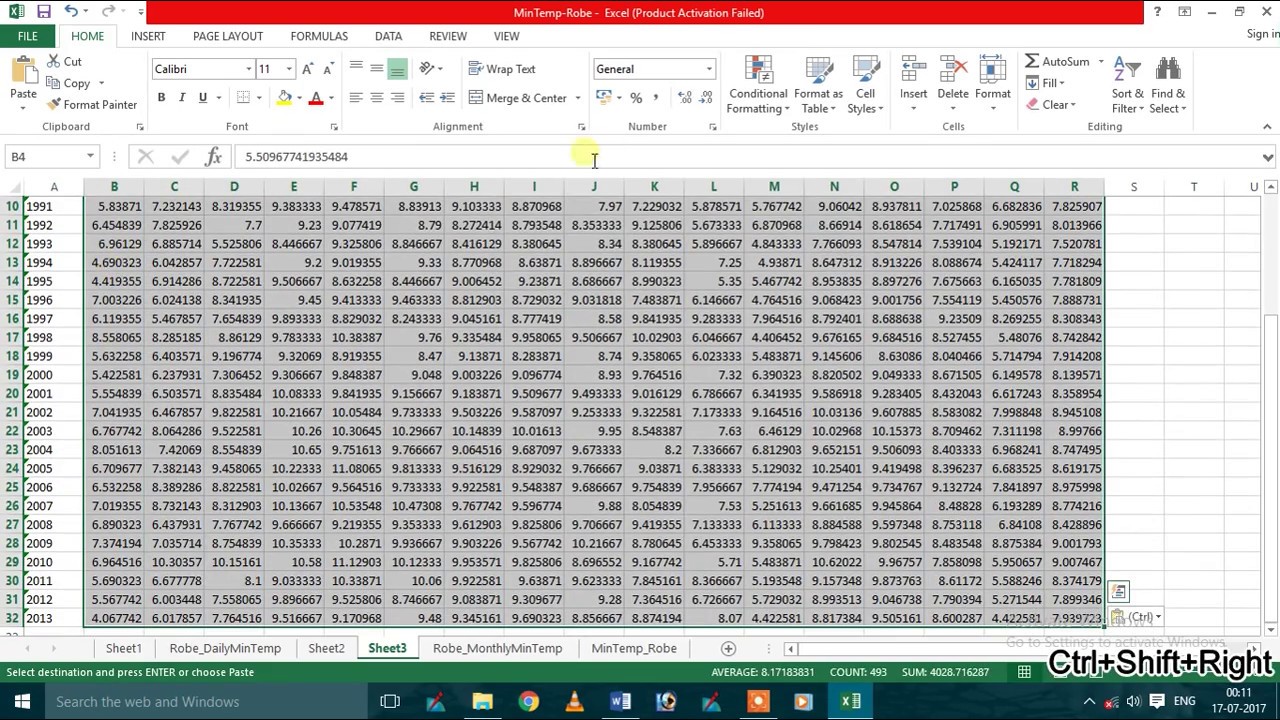The width and height of the screenshot is (1280, 720).
Task: Open orientation options
Action: pos(431,69)
